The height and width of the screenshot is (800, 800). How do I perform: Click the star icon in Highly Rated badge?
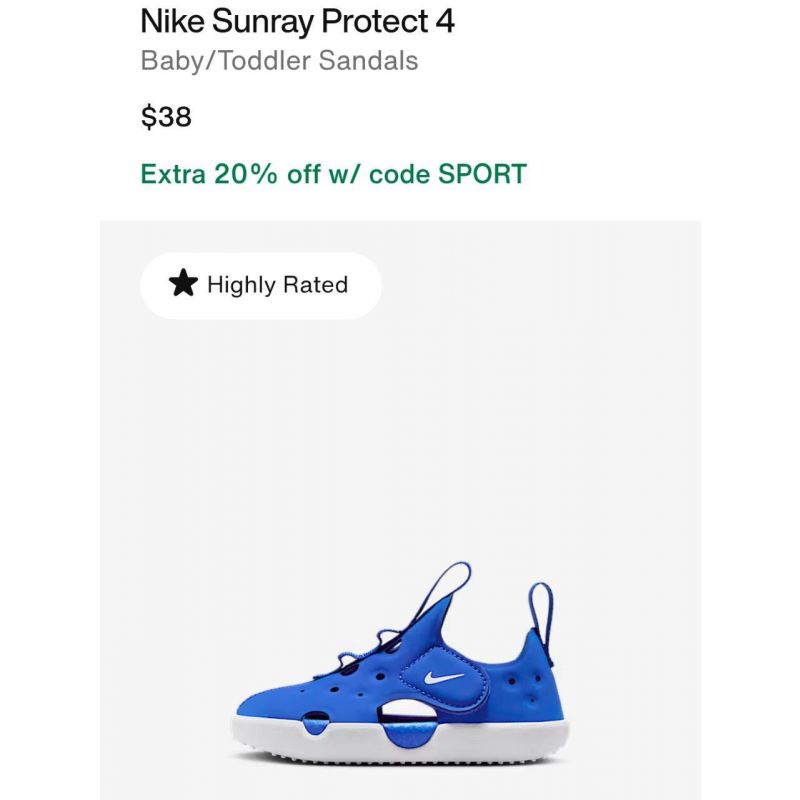(x=183, y=283)
